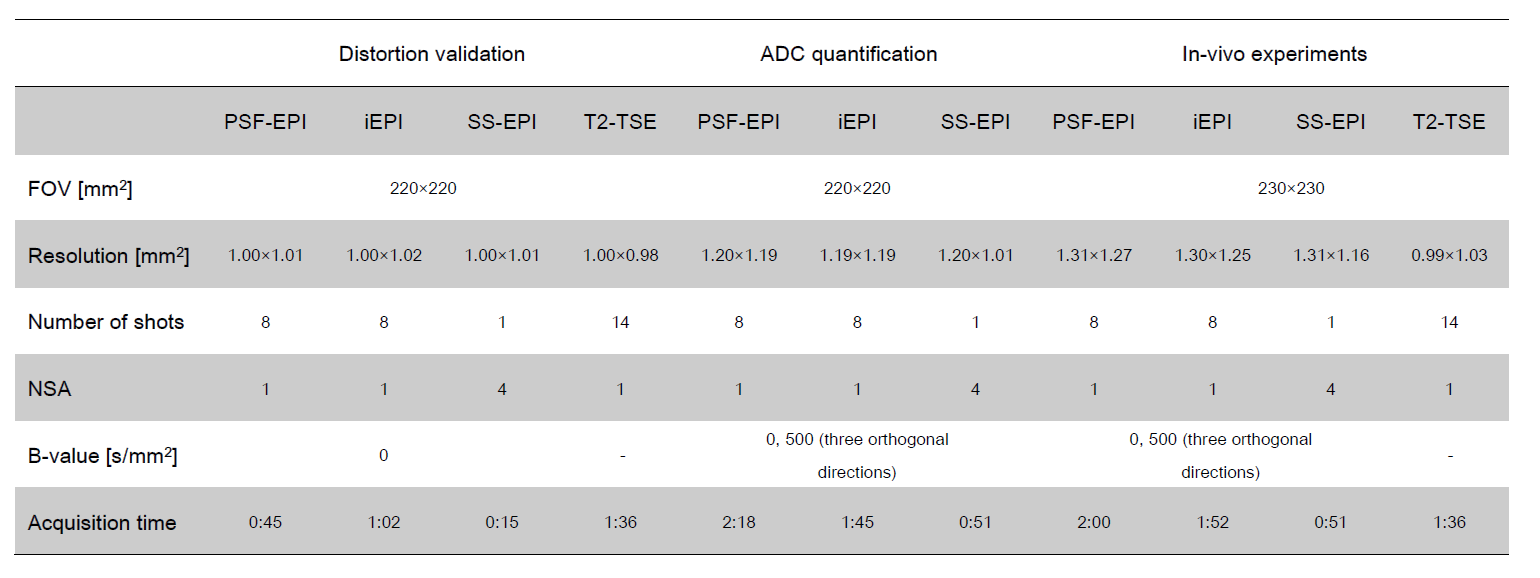Image resolution: width=1540 pixels, height=578 pixels.
Task: Click the 1.19×1.19 resolution cell
Action: point(857,255)
